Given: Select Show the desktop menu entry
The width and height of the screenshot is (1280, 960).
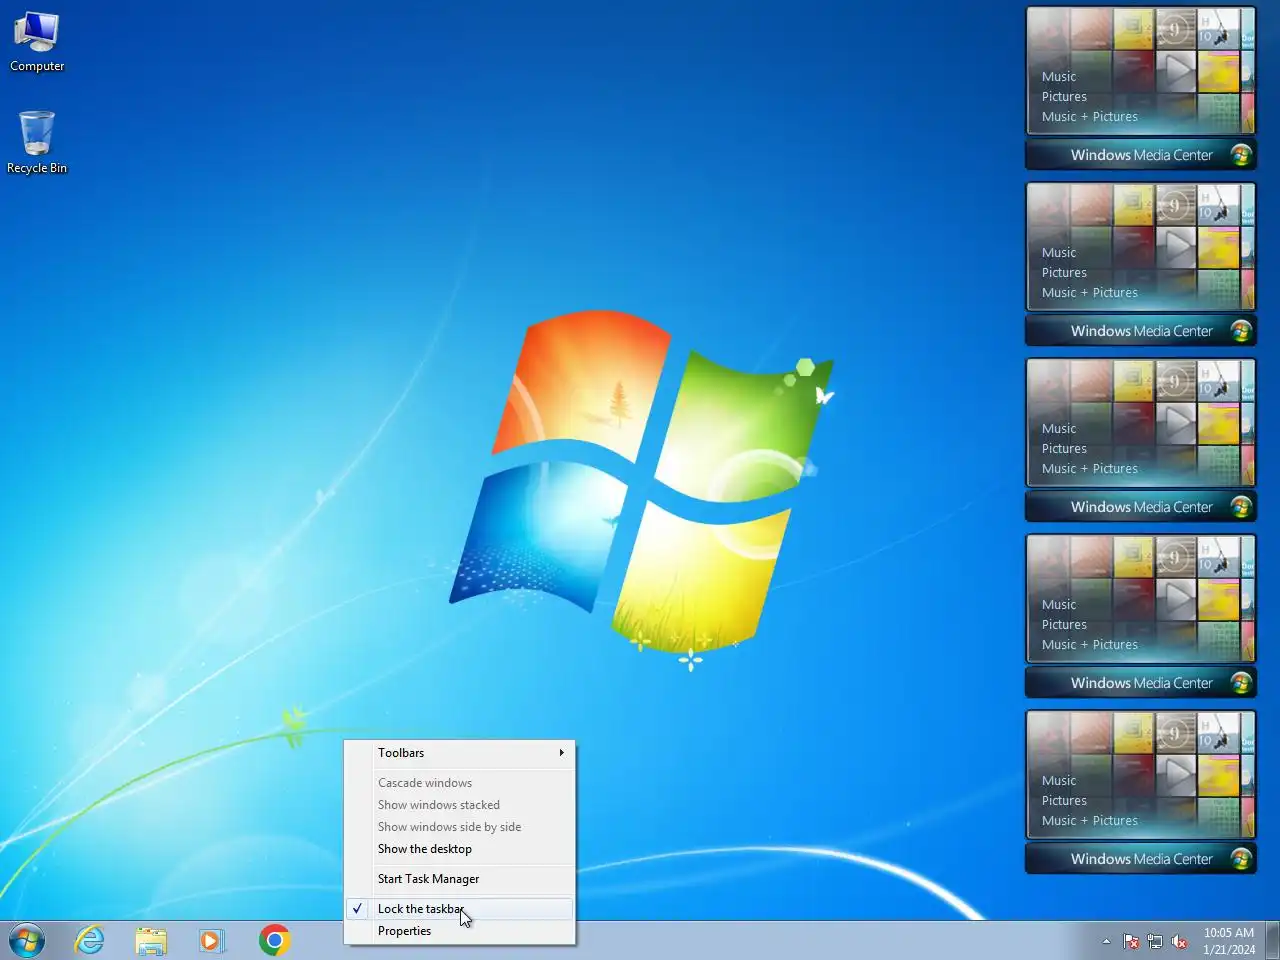Looking at the screenshot, I should tap(460, 849).
